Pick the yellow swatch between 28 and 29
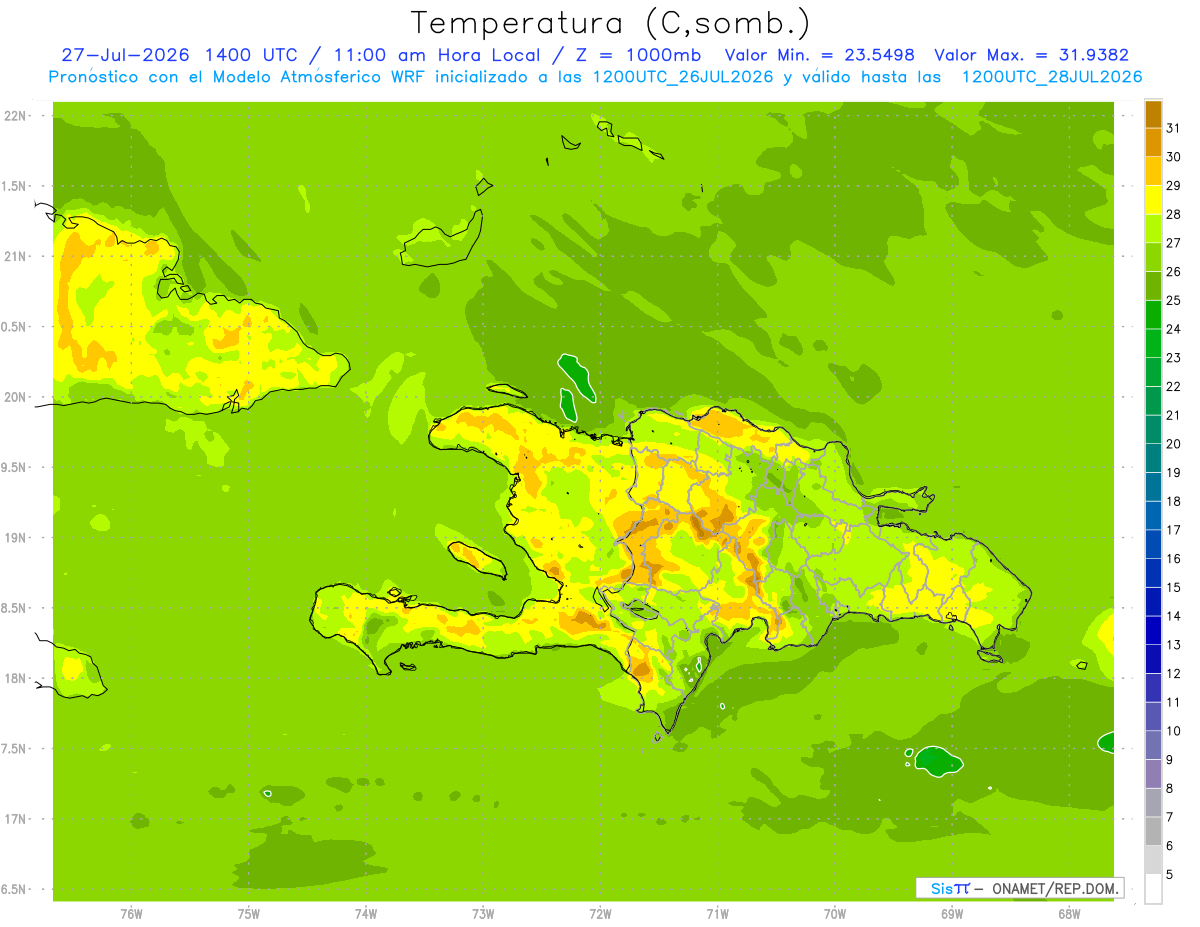The image size is (1200, 927). (1153, 200)
